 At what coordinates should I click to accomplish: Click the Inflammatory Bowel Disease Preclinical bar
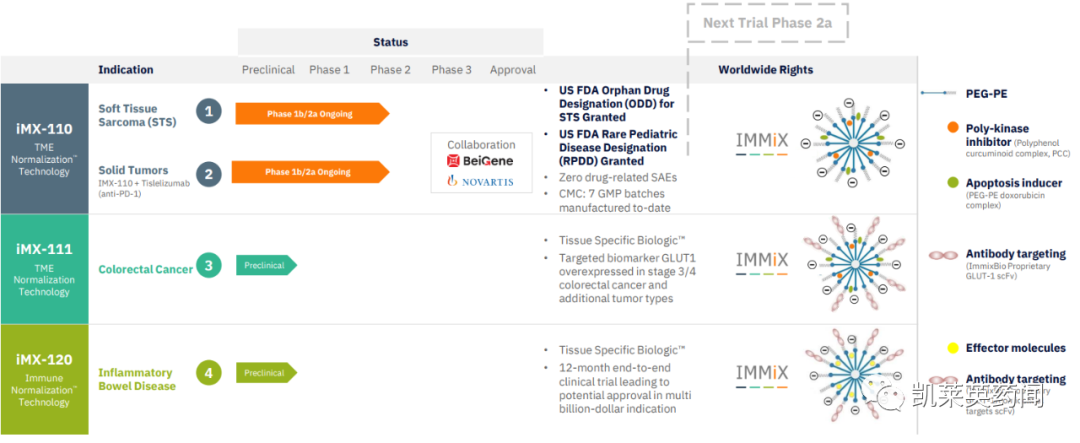pyautogui.click(x=266, y=372)
